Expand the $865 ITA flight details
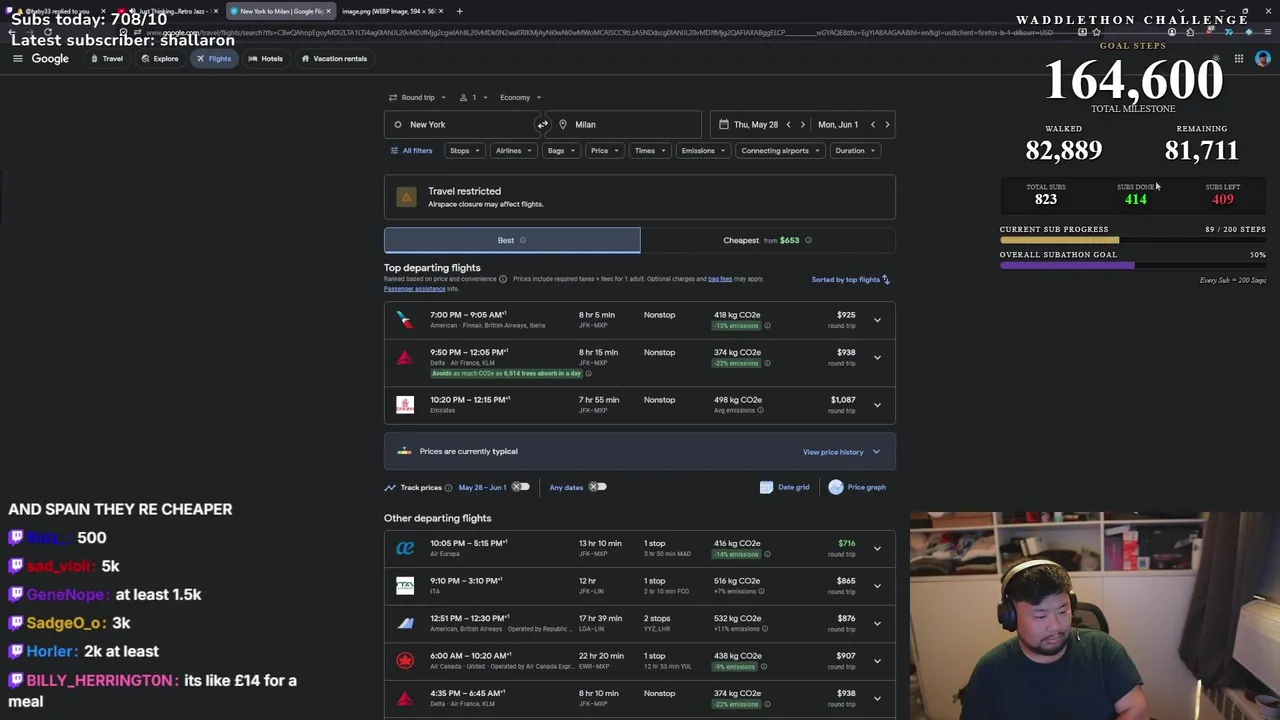 tap(877, 586)
